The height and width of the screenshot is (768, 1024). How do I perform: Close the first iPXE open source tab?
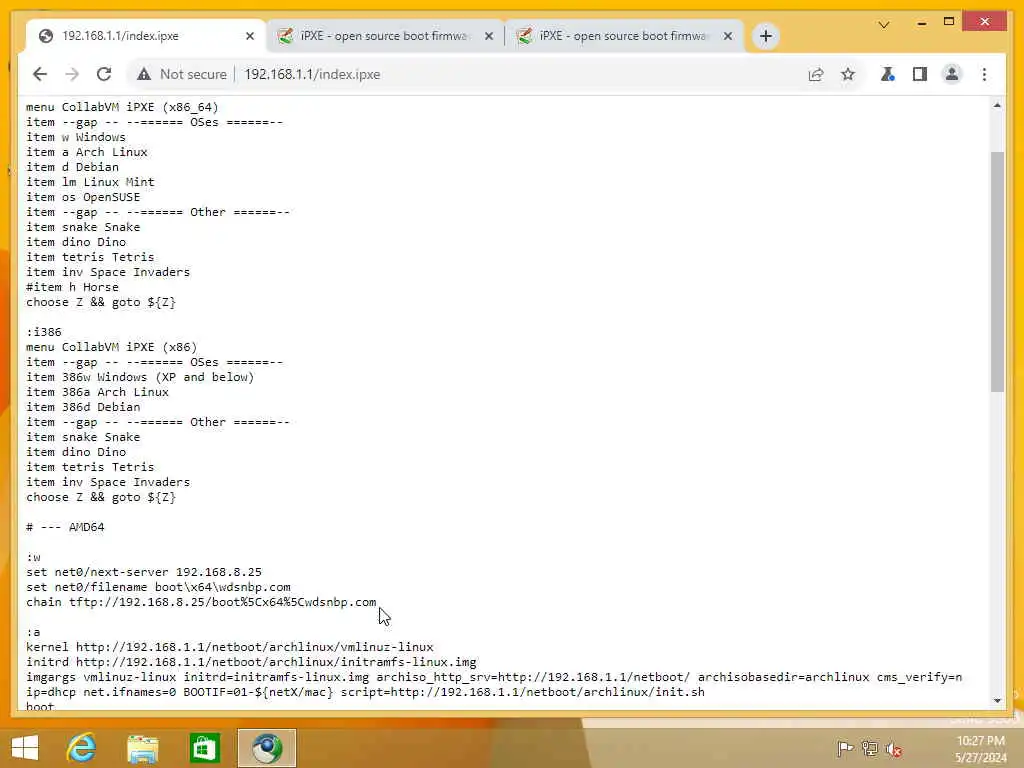488,36
